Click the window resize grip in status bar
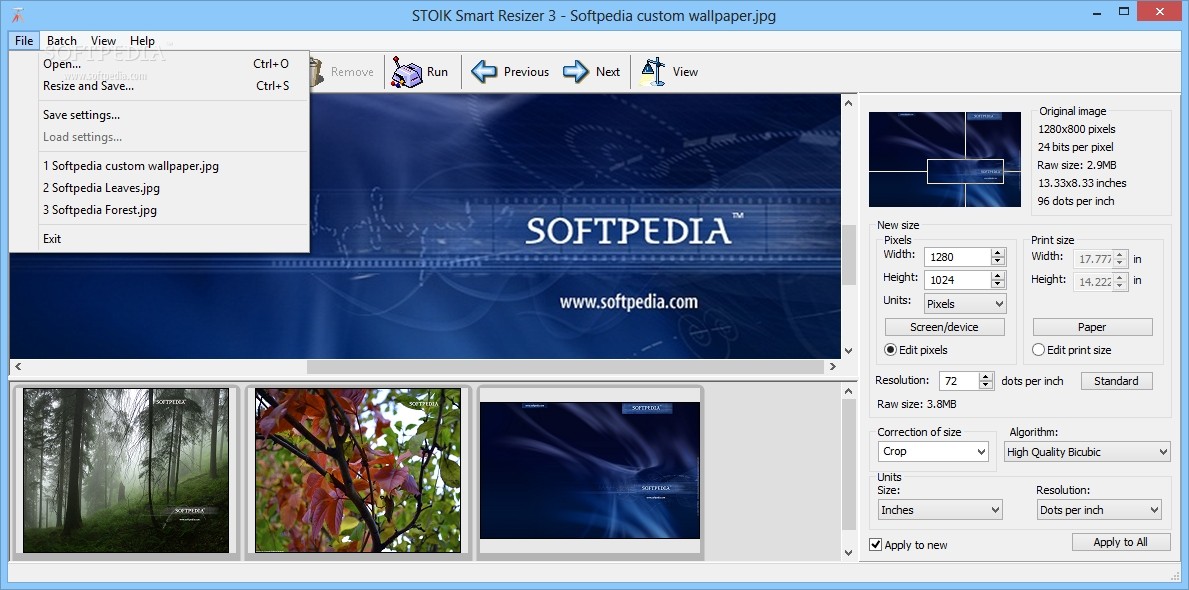This screenshot has height=590, width=1189. click(x=1175, y=575)
